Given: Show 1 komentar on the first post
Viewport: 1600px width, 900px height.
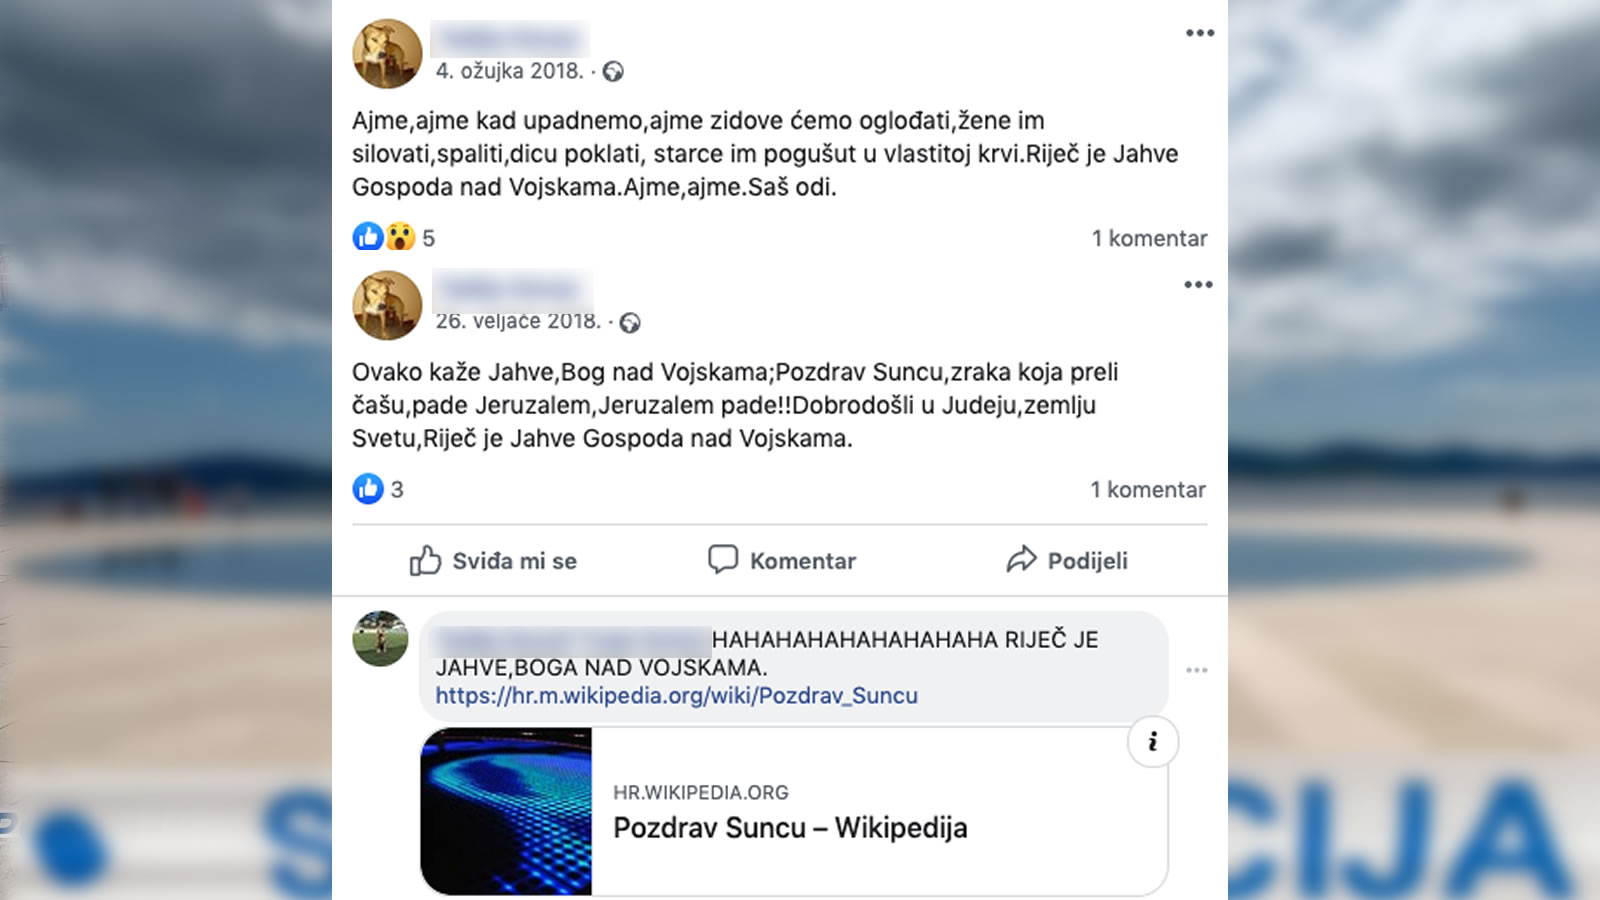Looking at the screenshot, I should coord(1149,238).
